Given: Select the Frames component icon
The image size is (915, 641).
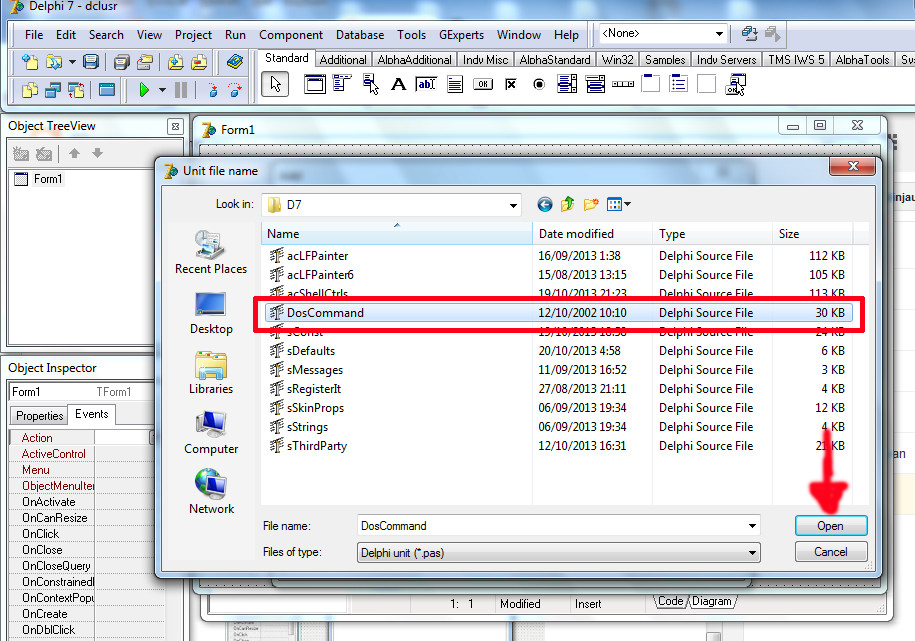Looking at the screenshot, I should click(315, 85).
